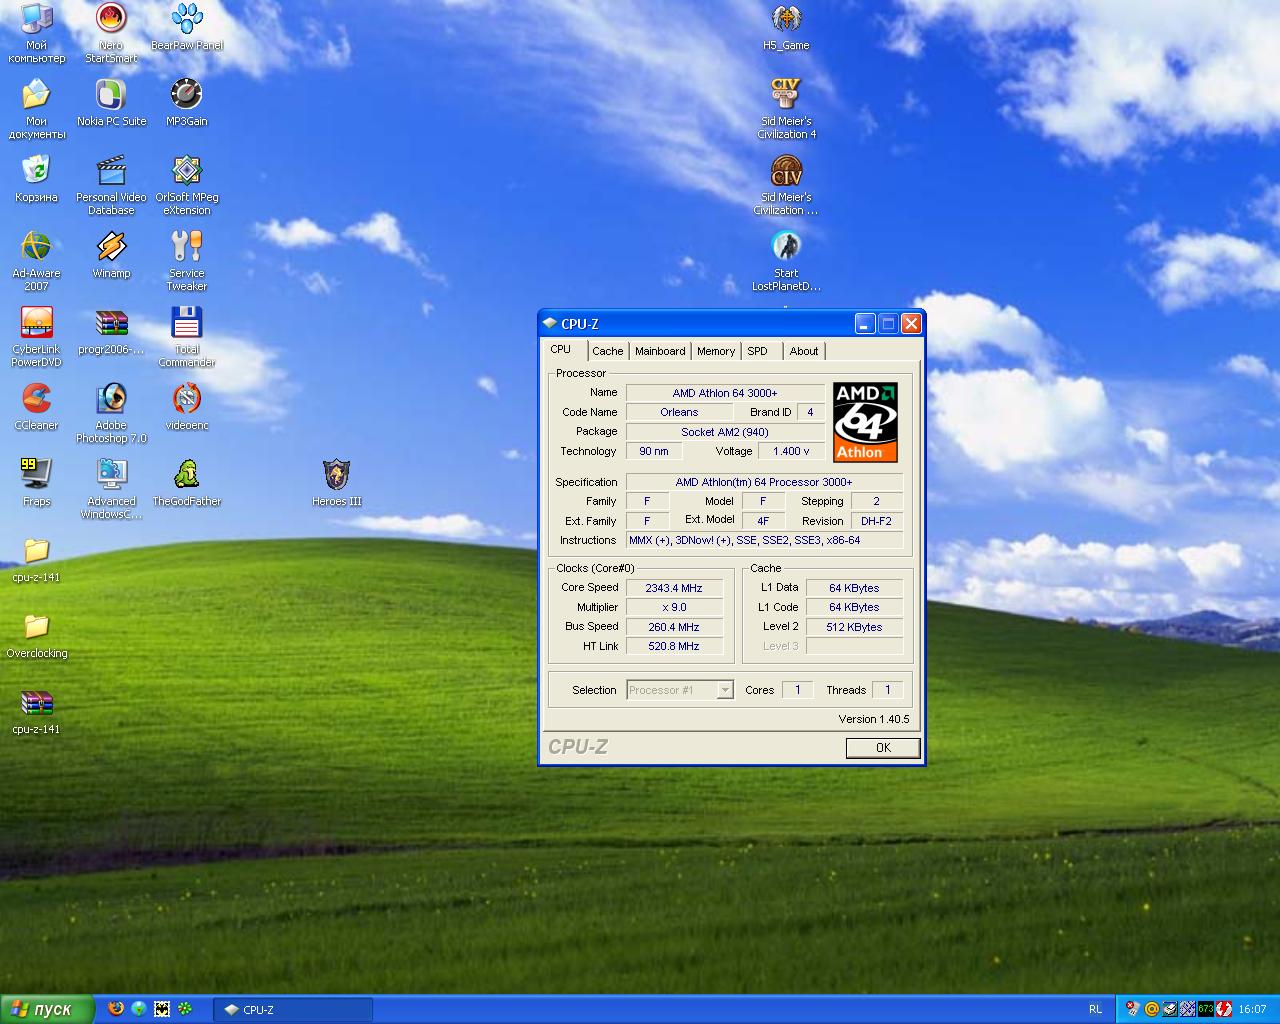Click the Multiplier value x 9.0
This screenshot has height=1024, width=1280.
(674, 607)
